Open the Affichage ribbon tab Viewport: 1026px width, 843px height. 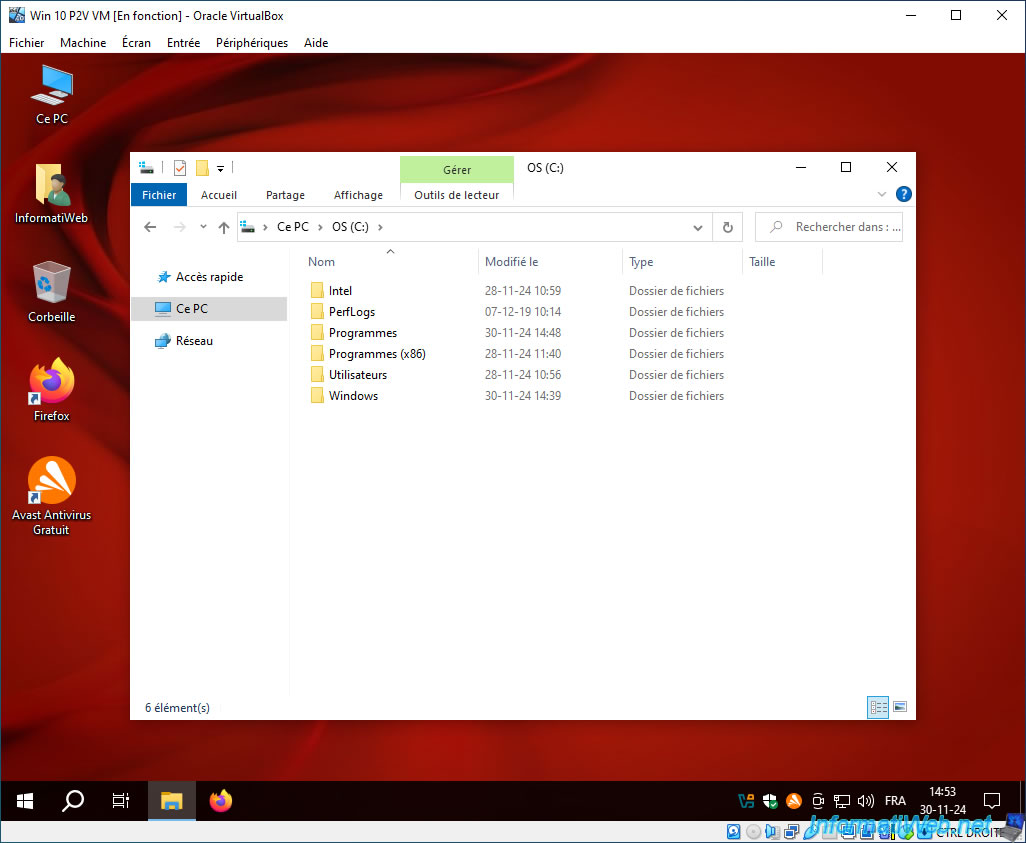[x=358, y=195]
